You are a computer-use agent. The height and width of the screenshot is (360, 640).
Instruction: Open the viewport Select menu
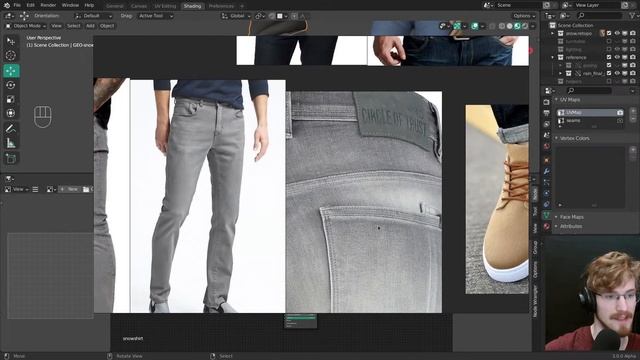coord(73,26)
